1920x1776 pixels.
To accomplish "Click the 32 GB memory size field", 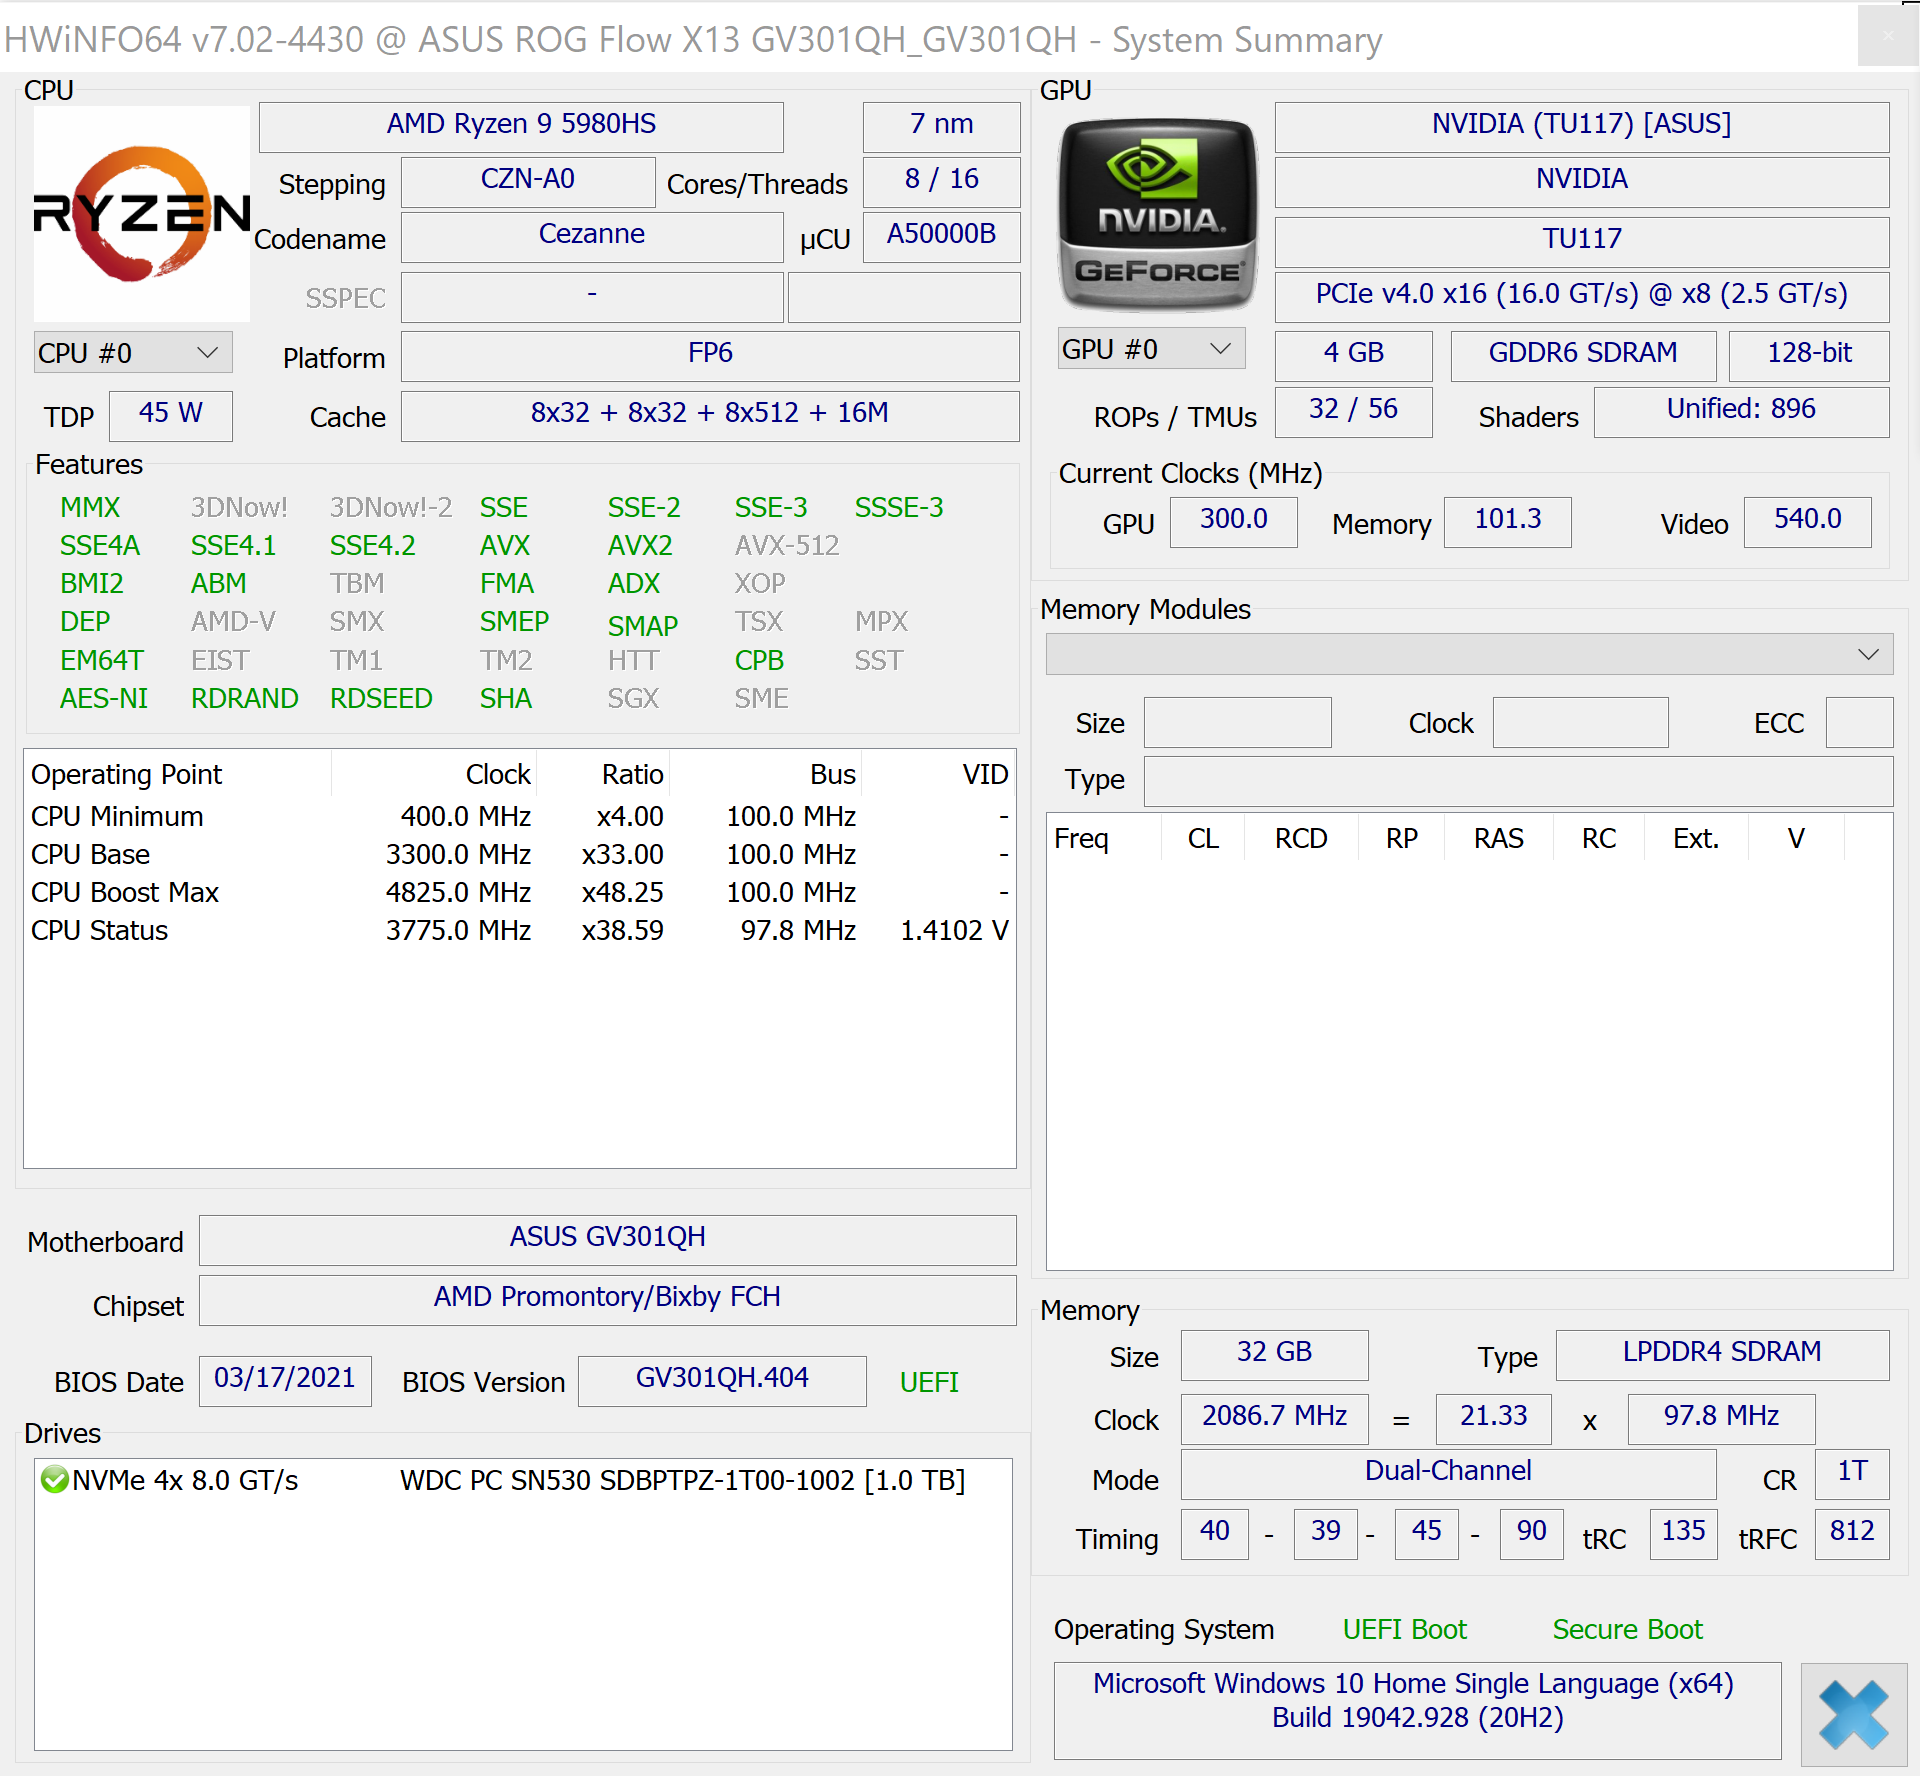I will (1275, 1355).
